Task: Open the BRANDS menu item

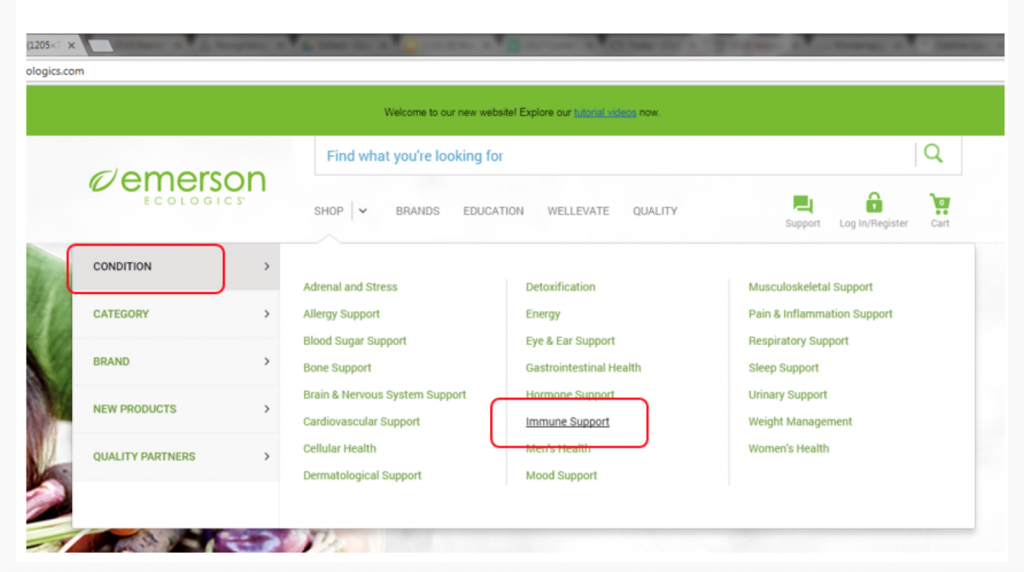Action: click(x=417, y=211)
